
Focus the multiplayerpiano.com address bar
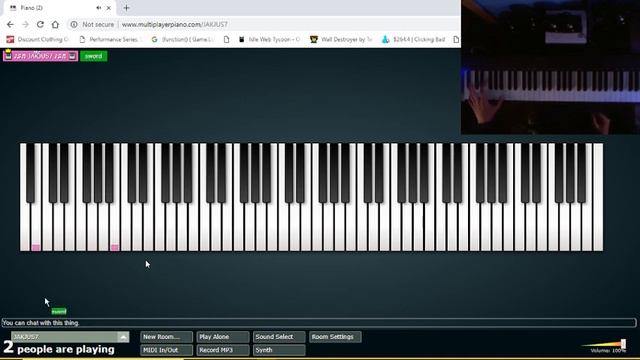pos(263,24)
